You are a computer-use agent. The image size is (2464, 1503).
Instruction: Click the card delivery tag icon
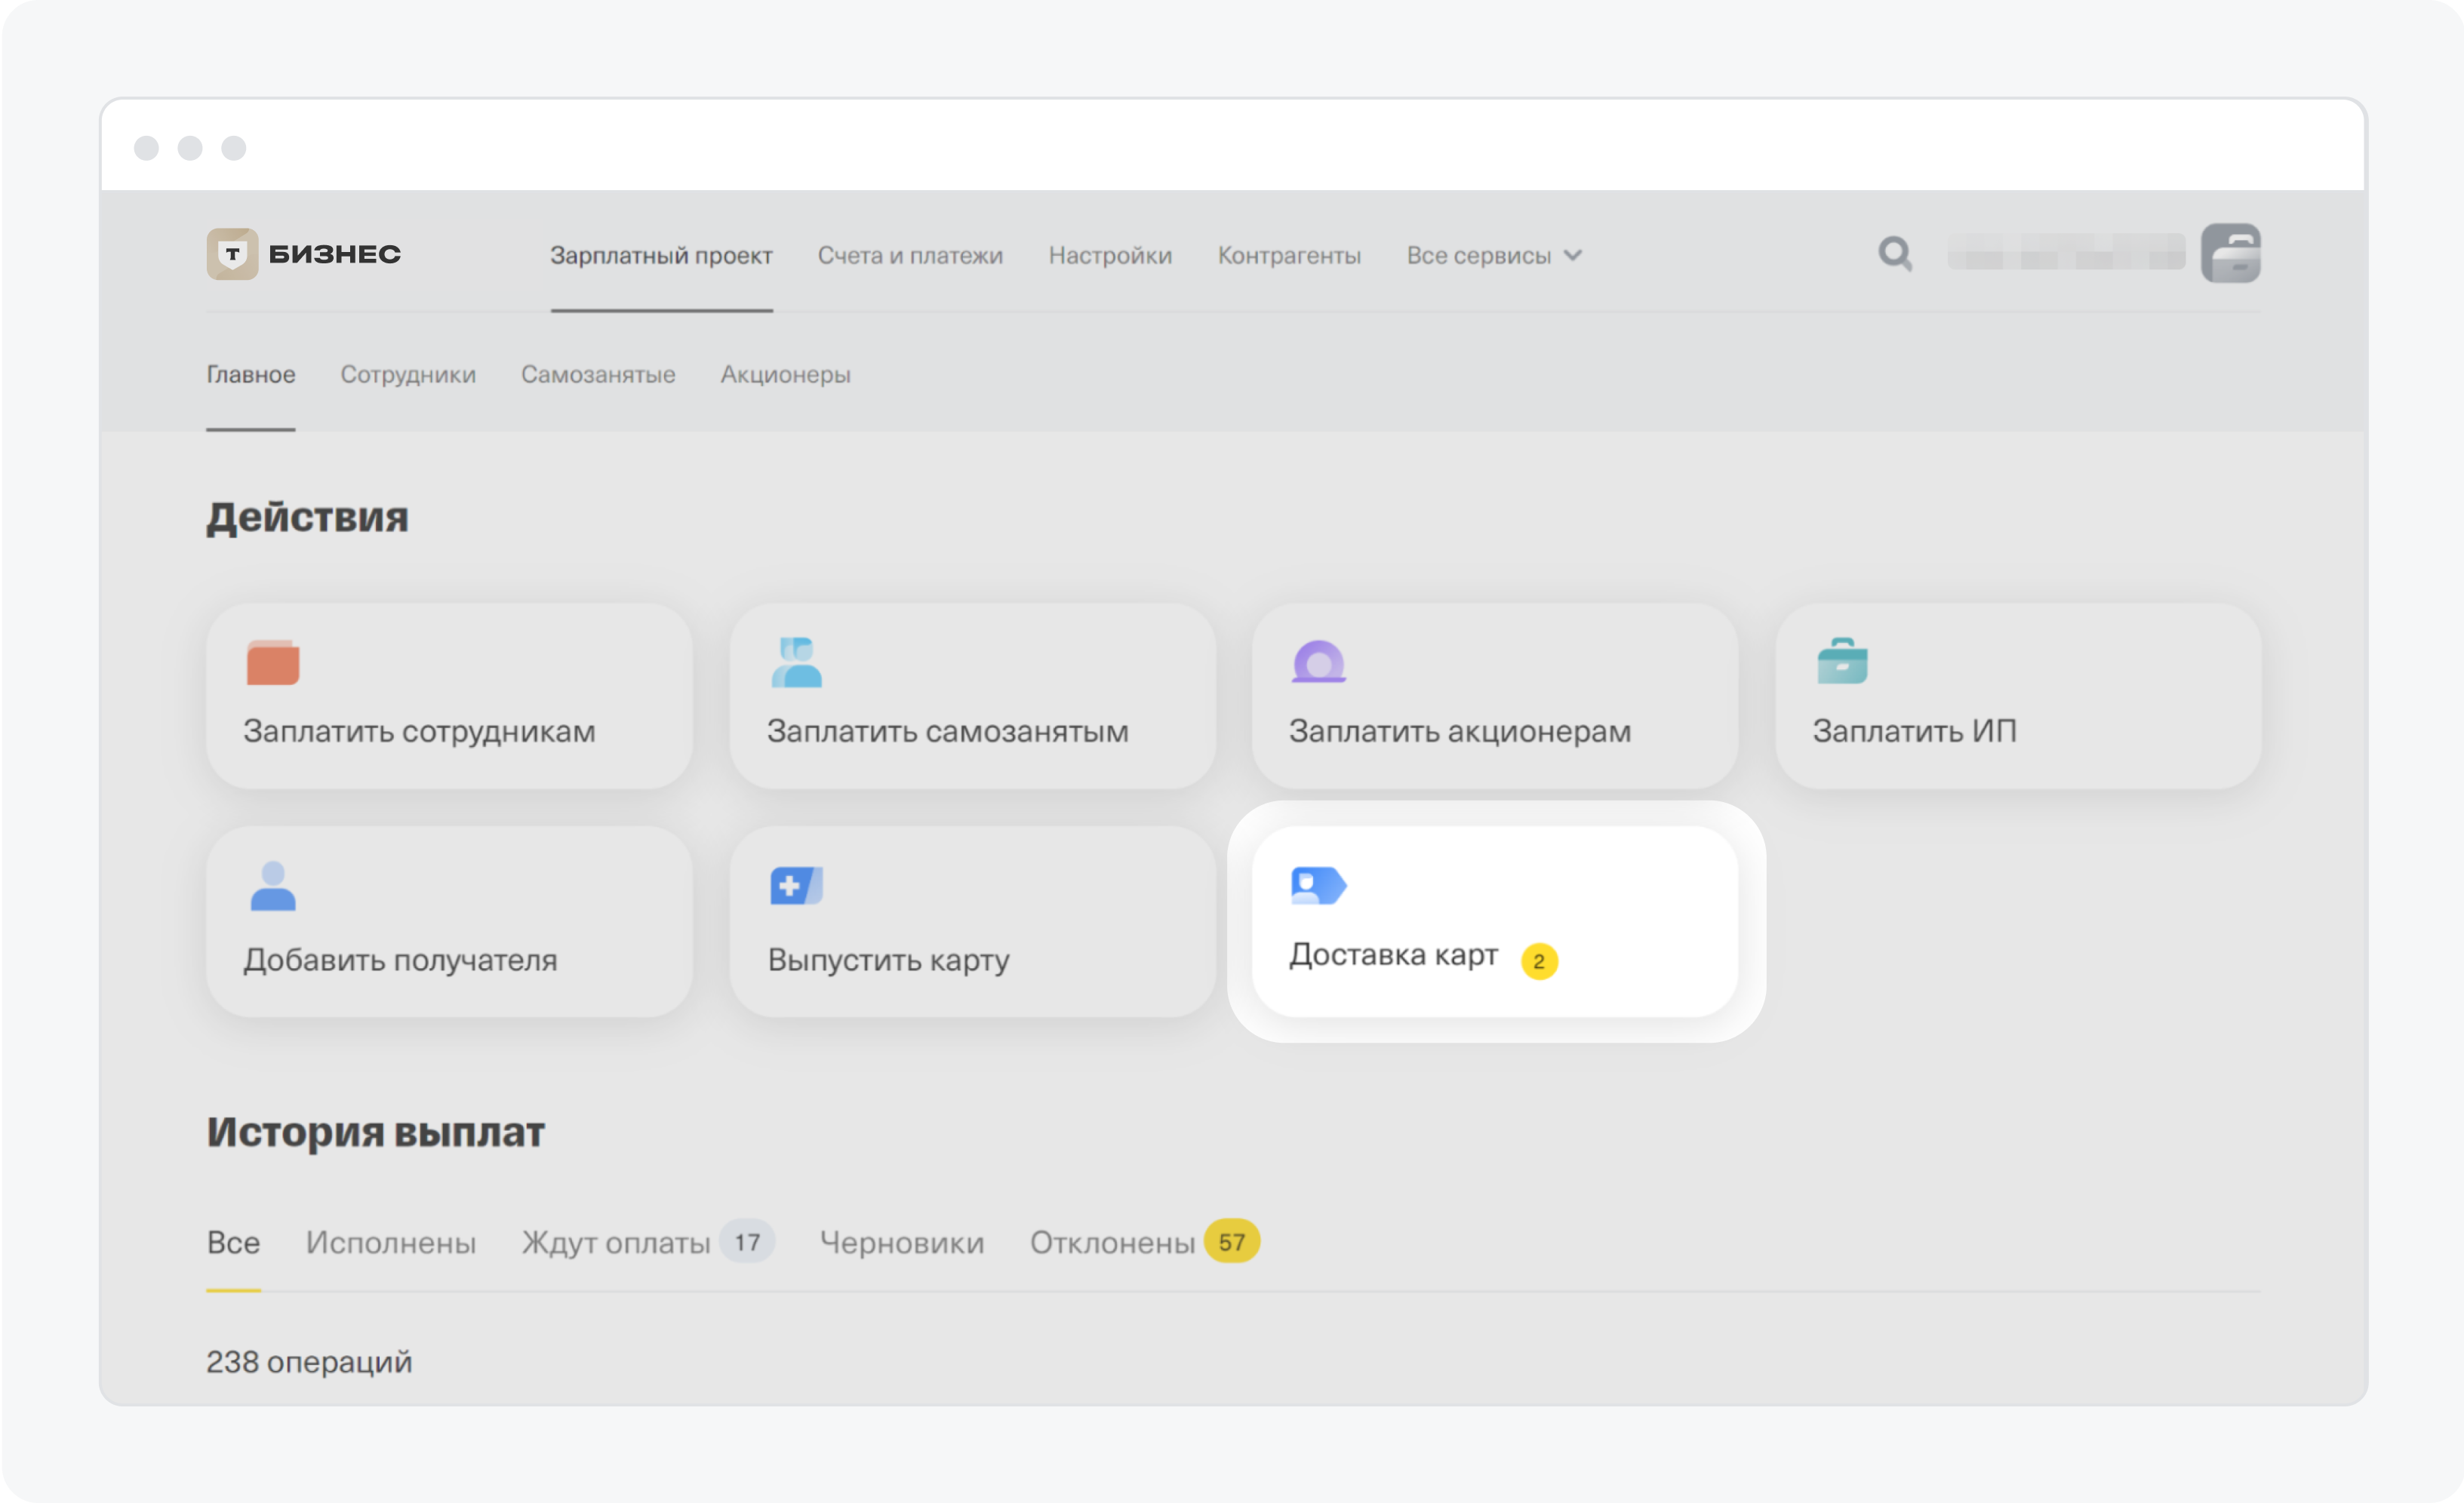(1318, 886)
